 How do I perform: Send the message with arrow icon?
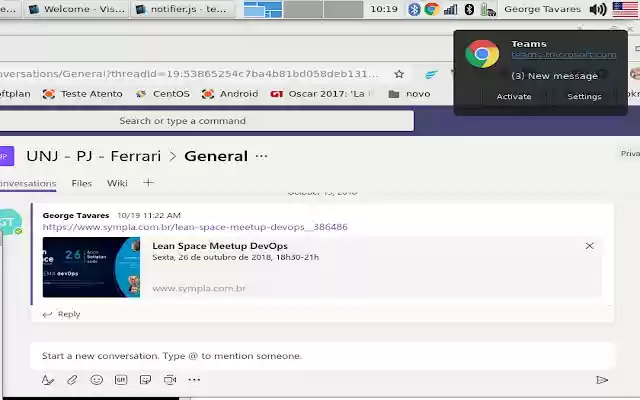[602, 380]
